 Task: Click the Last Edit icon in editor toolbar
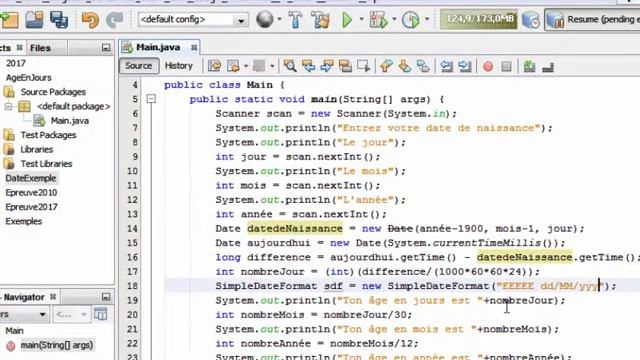pos(214,66)
